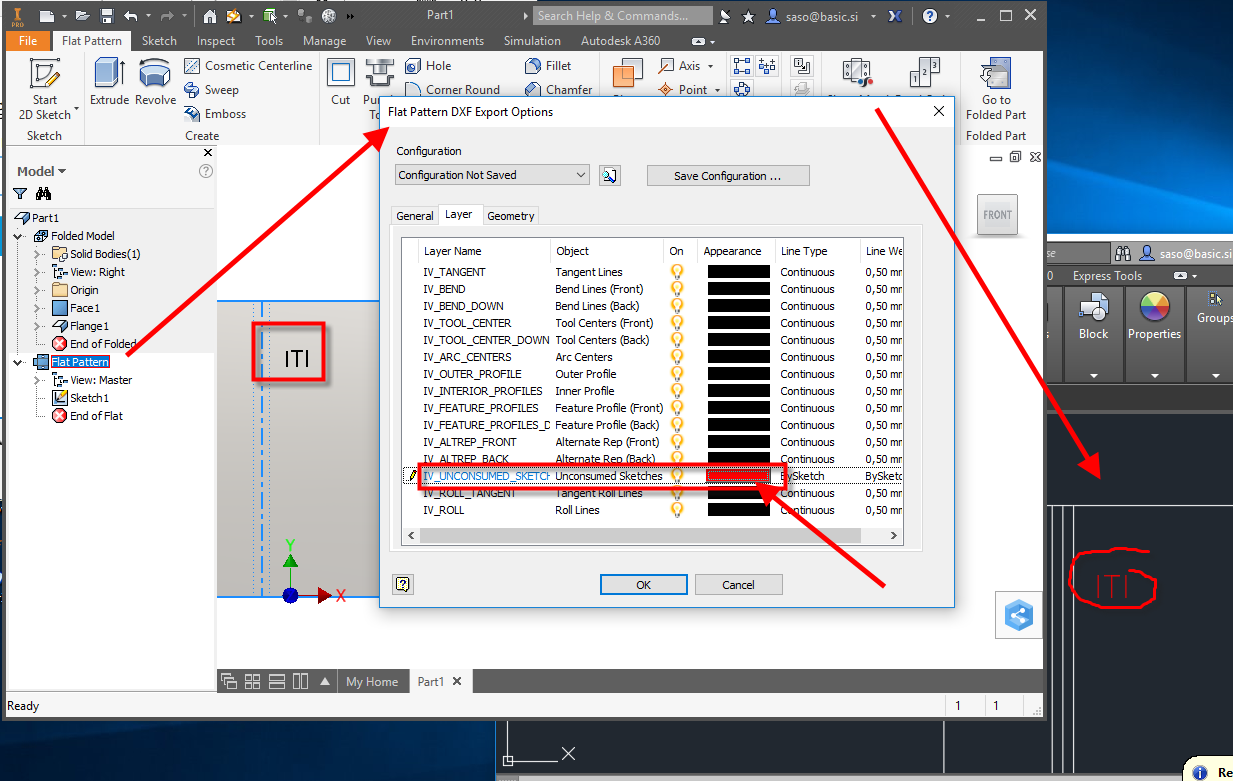Choose the Emboss tool

215,114
